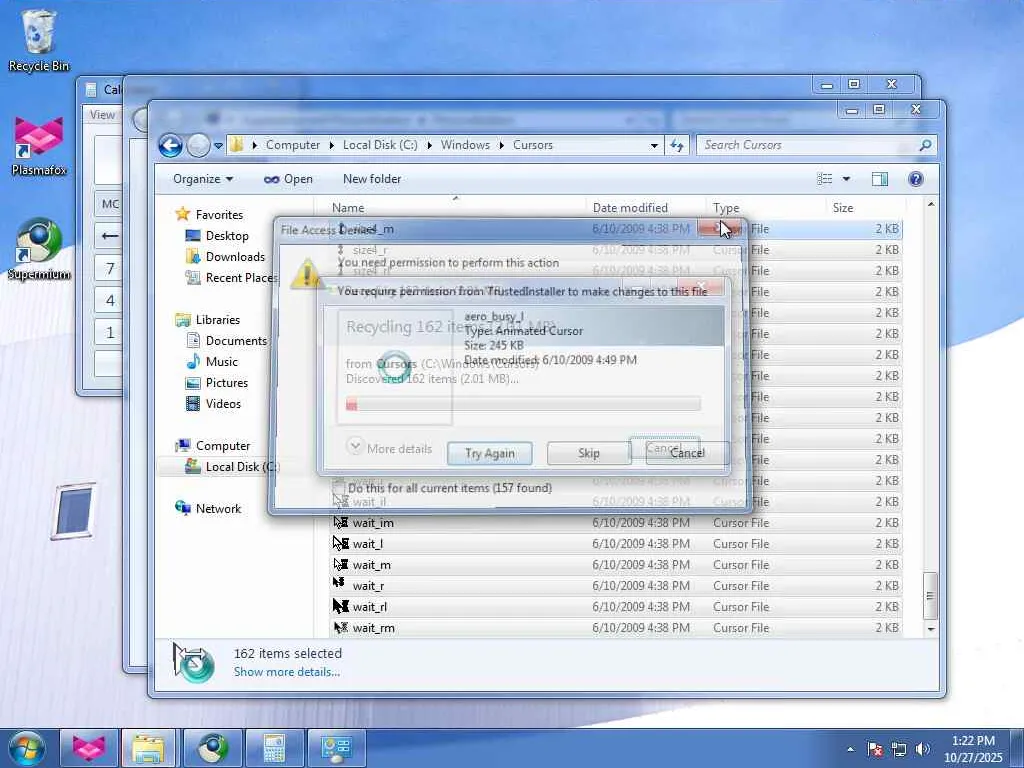Click the Calculator backspace arrow key
The width and height of the screenshot is (1024, 768).
click(x=109, y=236)
